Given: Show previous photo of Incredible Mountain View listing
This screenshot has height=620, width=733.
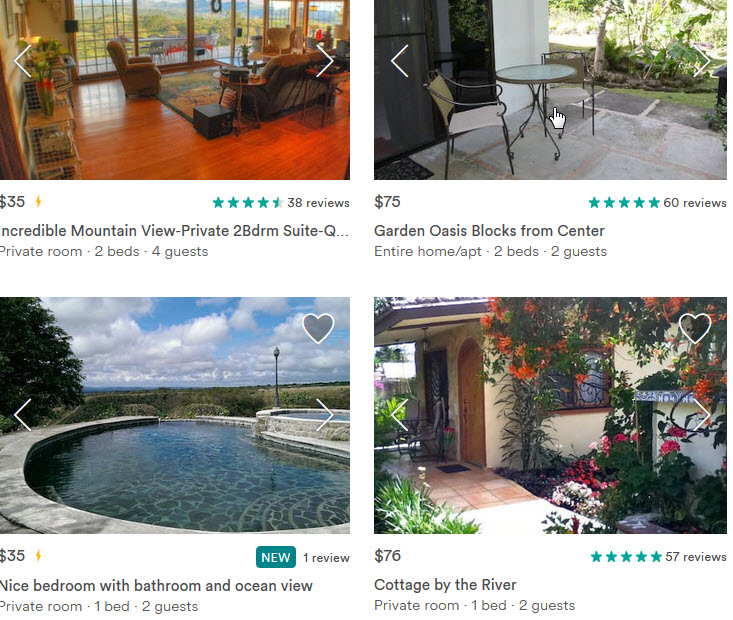Looking at the screenshot, I should click(x=22, y=61).
